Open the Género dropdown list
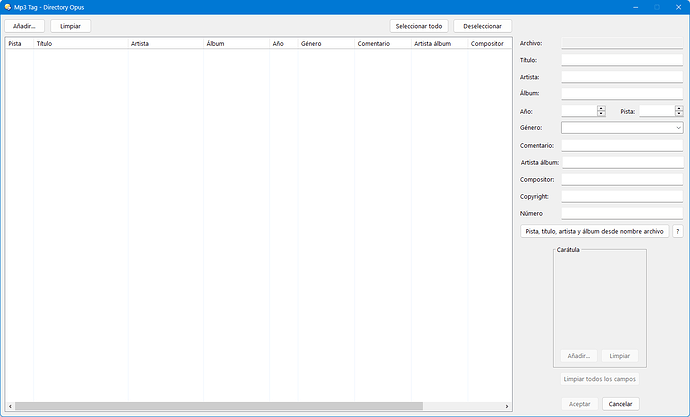 [x=678, y=128]
